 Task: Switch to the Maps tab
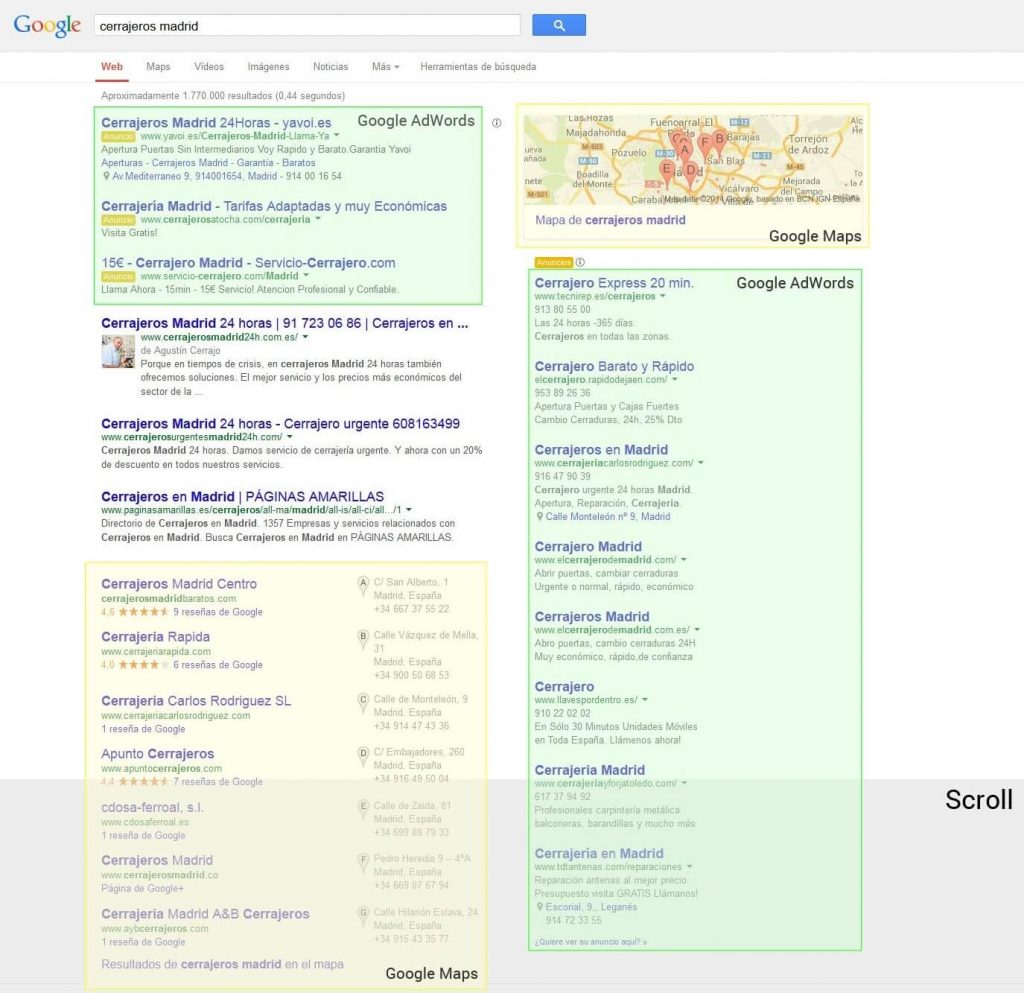[x=158, y=67]
